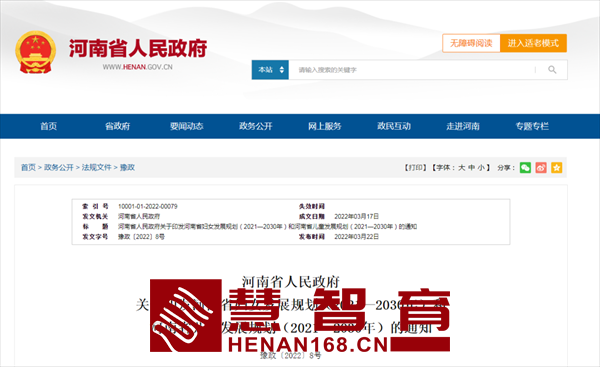The height and width of the screenshot is (367, 600).
Task: Click 无障碍阅读 button
Action: coord(471,43)
